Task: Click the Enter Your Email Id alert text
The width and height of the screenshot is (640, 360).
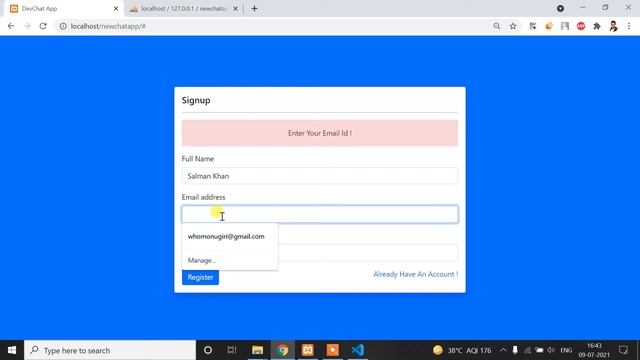Action: tap(320, 133)
